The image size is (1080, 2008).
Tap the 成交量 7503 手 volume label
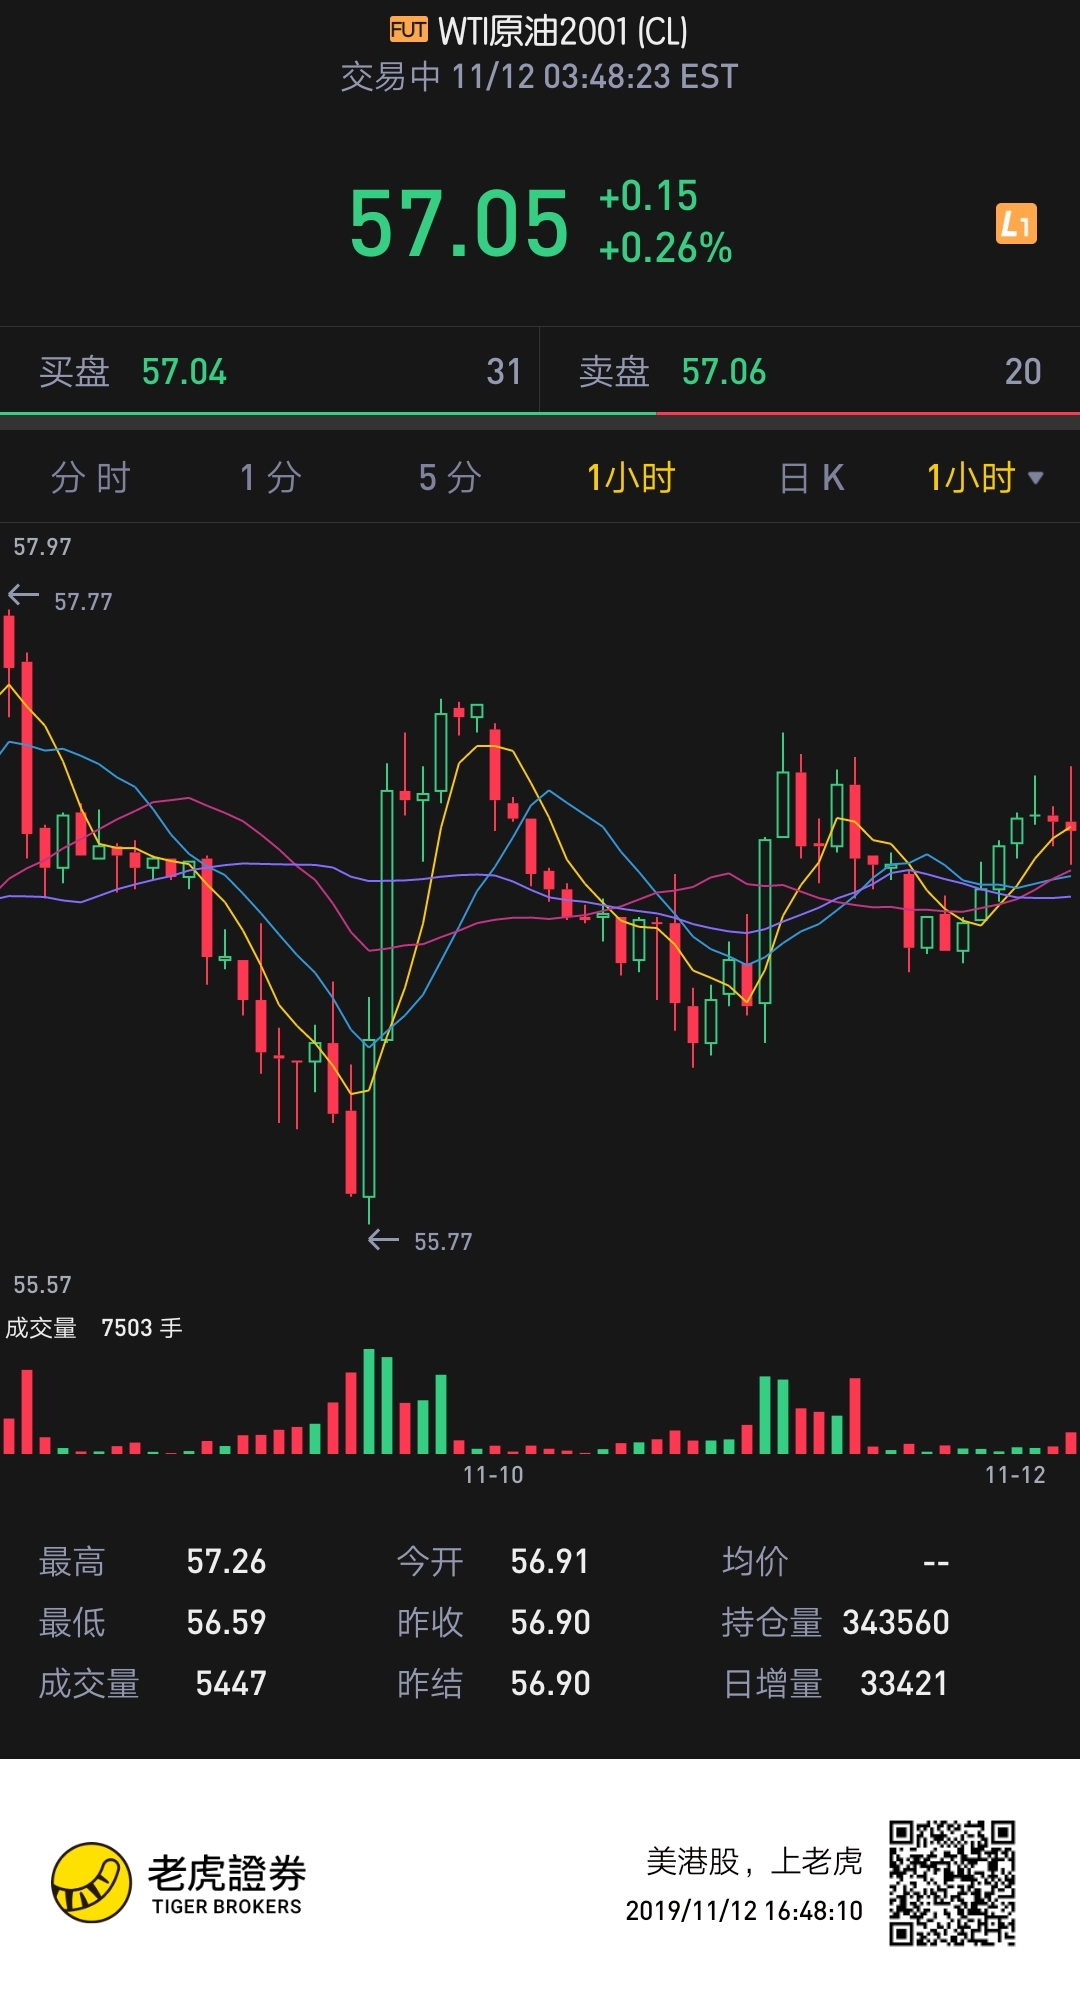(94, 1328)
